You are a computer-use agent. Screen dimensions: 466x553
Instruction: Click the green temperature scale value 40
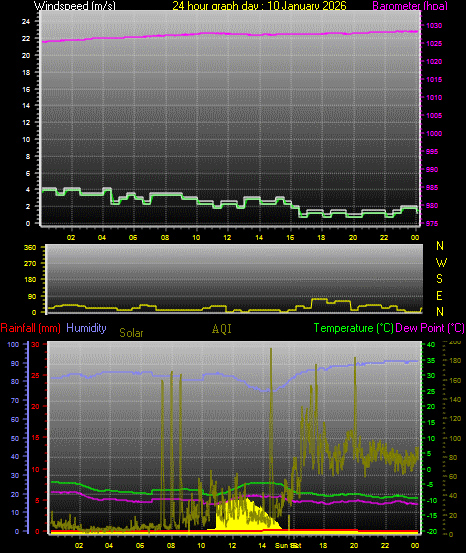pyautogui.click(x=431, y=345)
